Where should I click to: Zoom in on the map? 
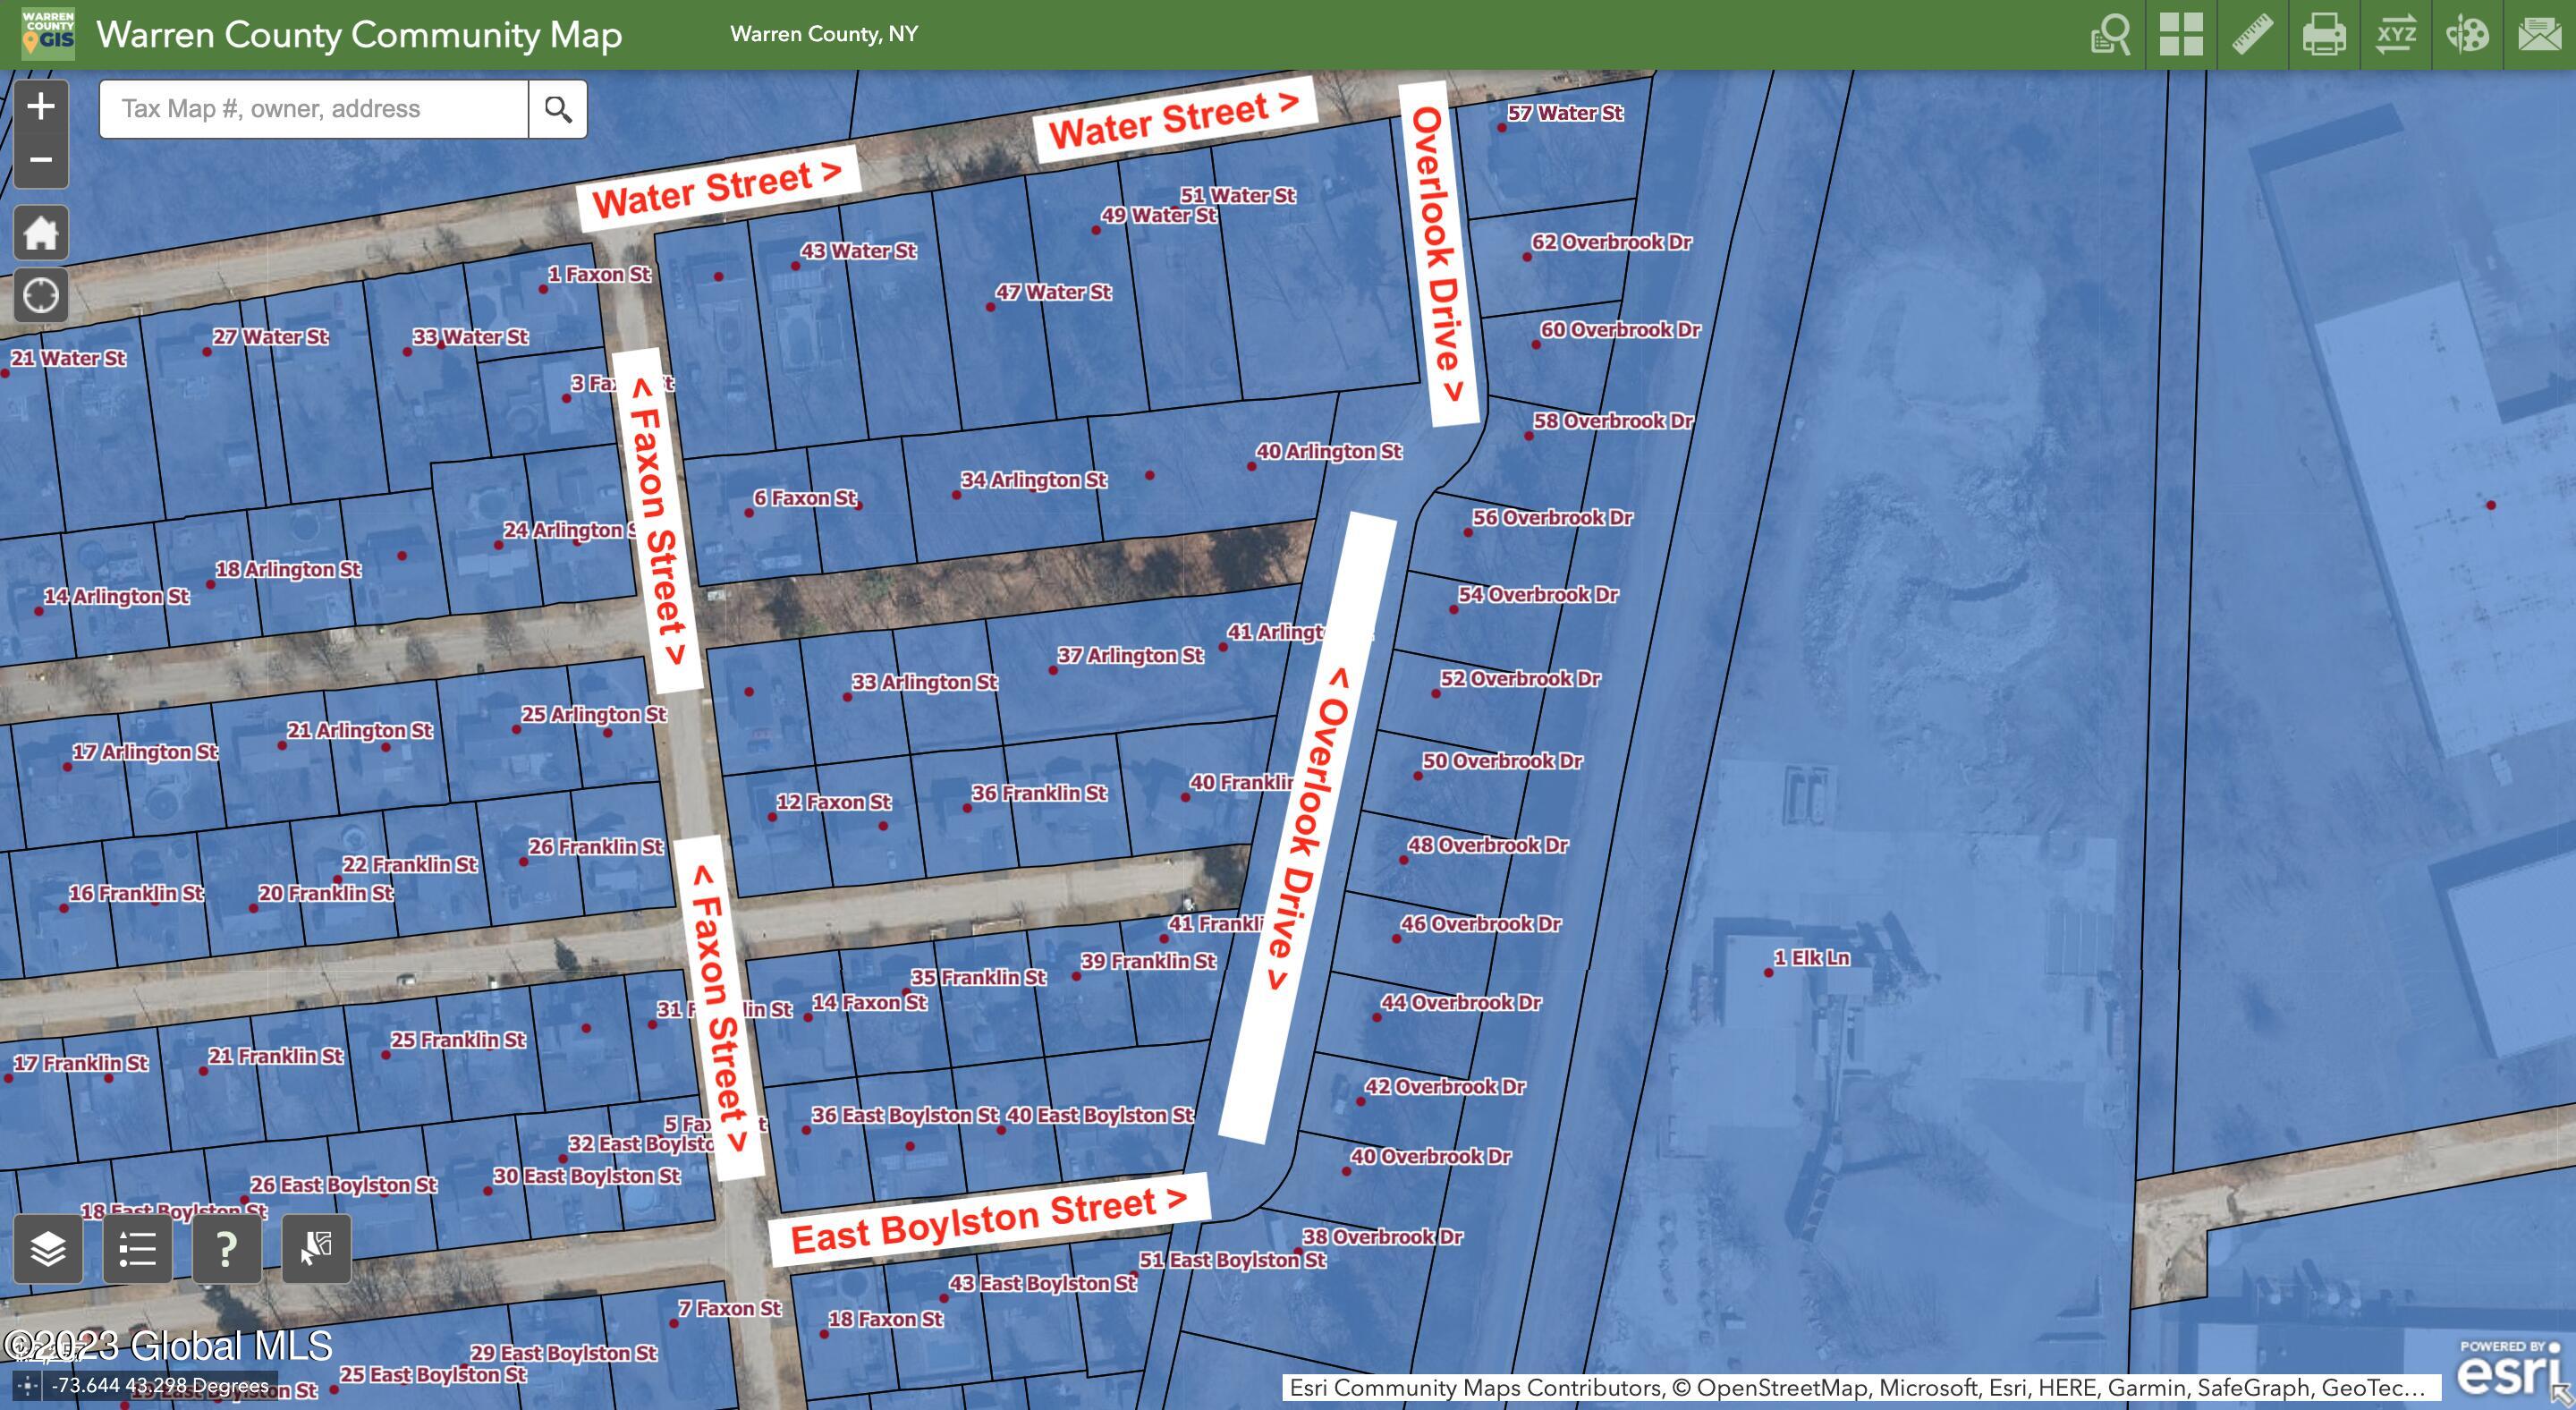coord(41,106)
